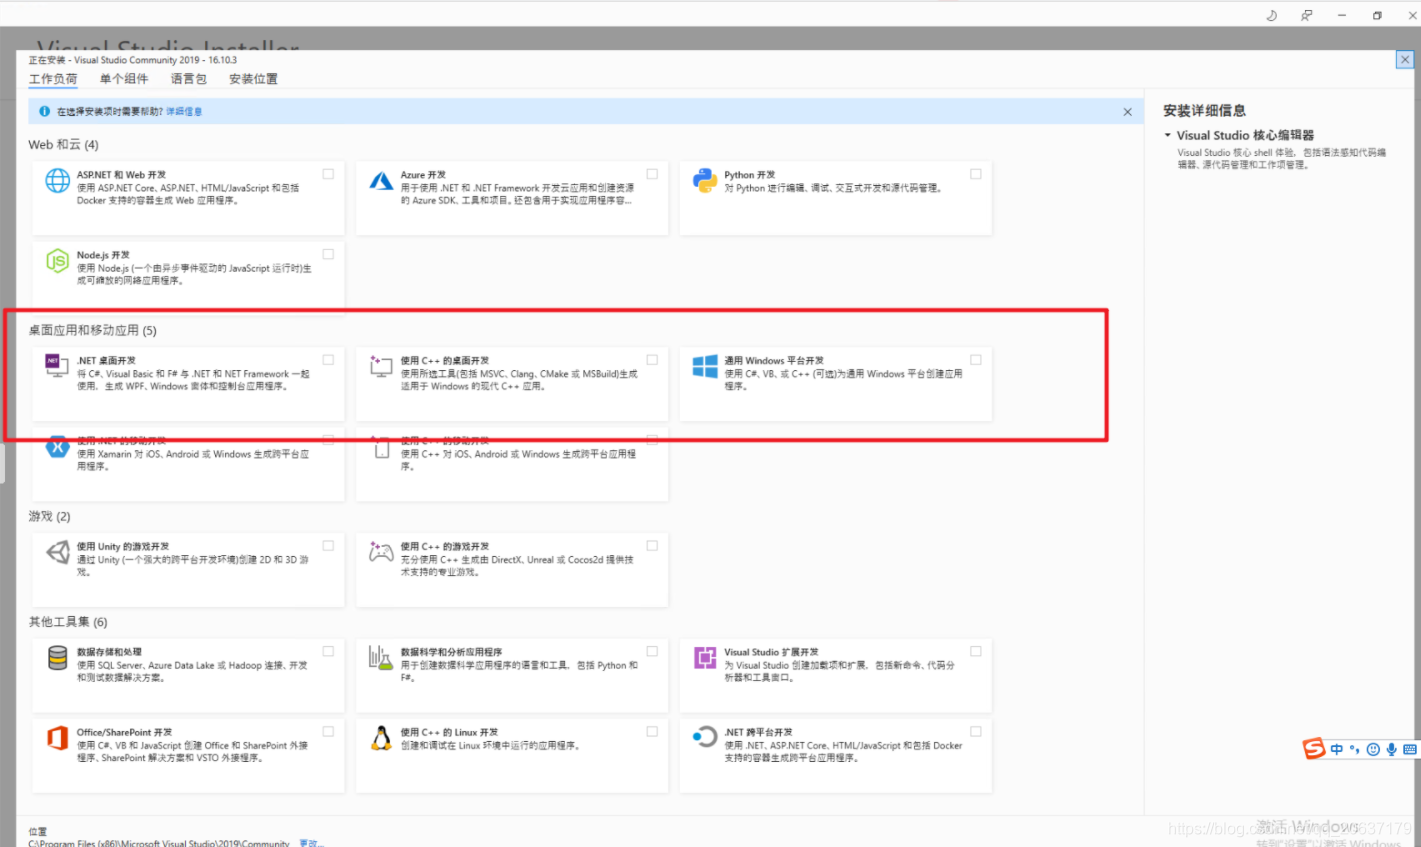Image resolution: width=1421 pixels, height=847 pixels.
Task: Click the Web 和云 (4) section heading
Action: tap(64, 145)
